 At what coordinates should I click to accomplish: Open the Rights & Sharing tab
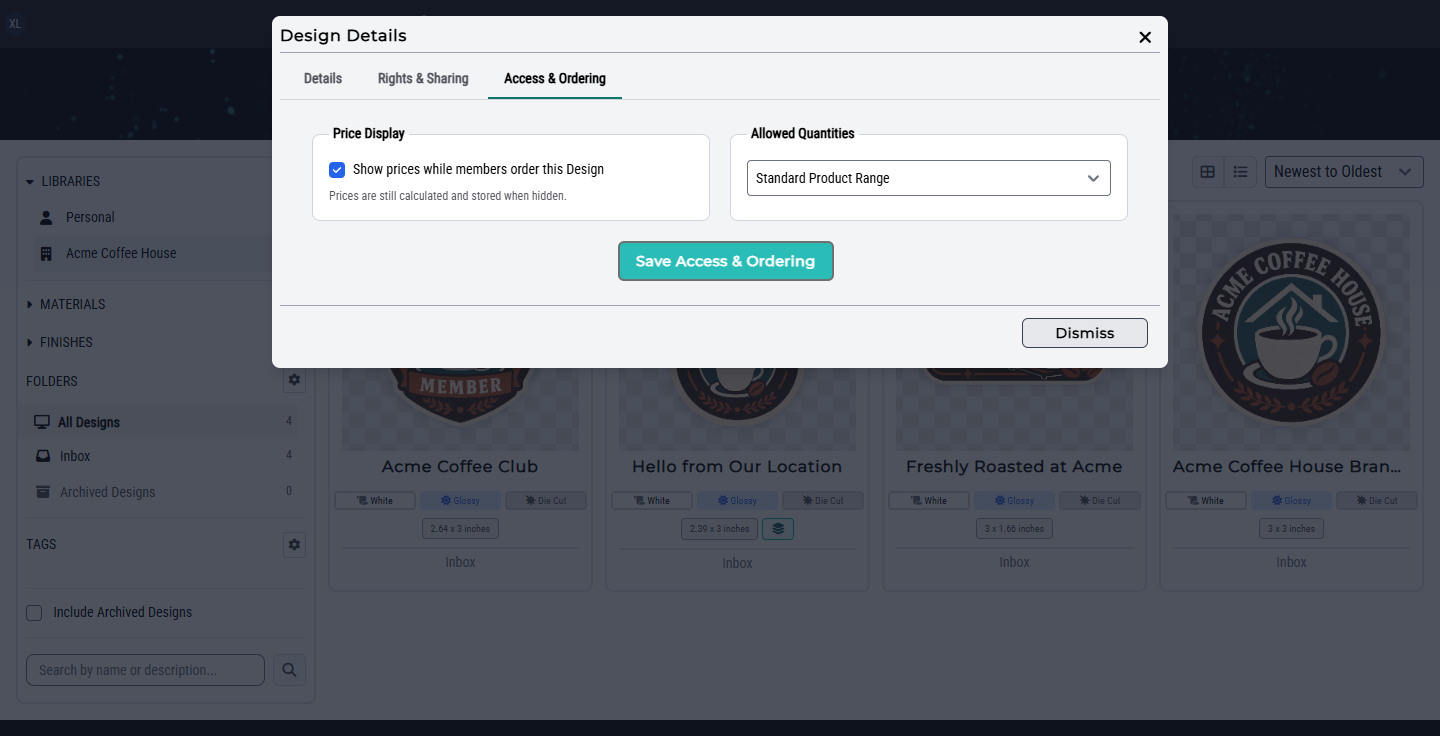coord(423,78)
